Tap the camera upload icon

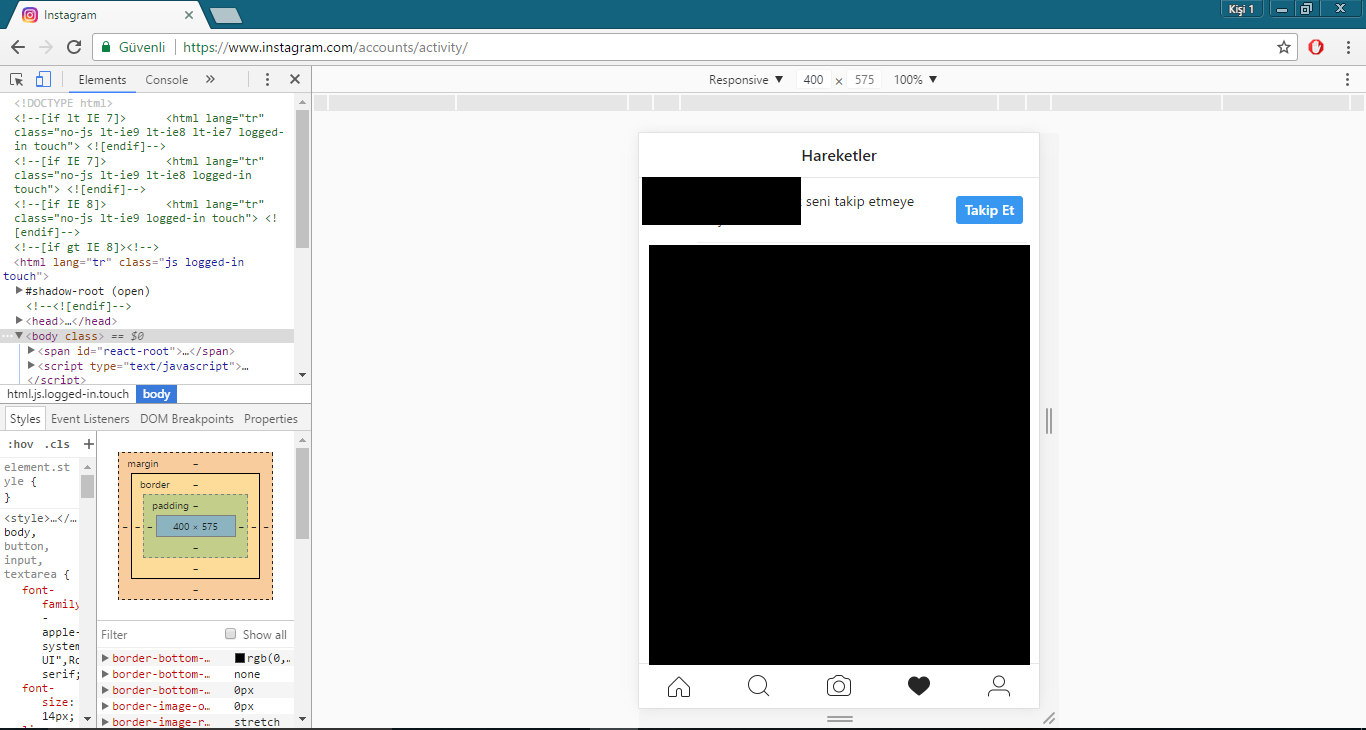[x=839, y=686]
